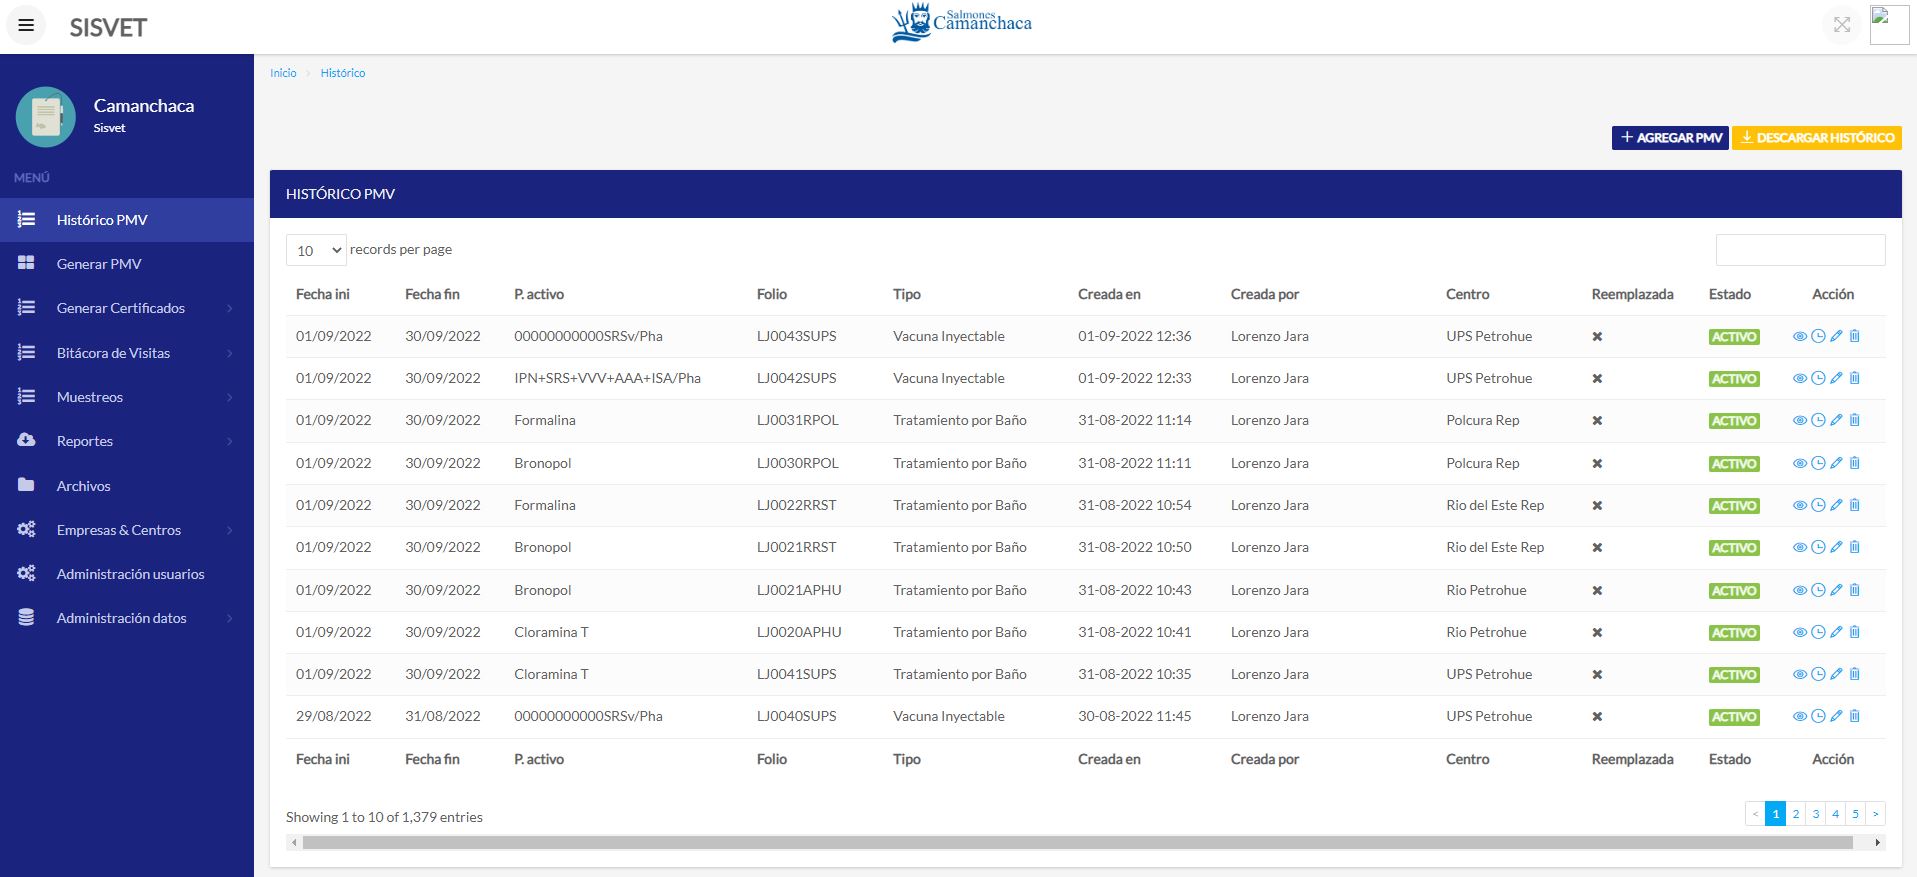Edit record LJ0043SUPS with pencil icon

(x=1836, y=337)
